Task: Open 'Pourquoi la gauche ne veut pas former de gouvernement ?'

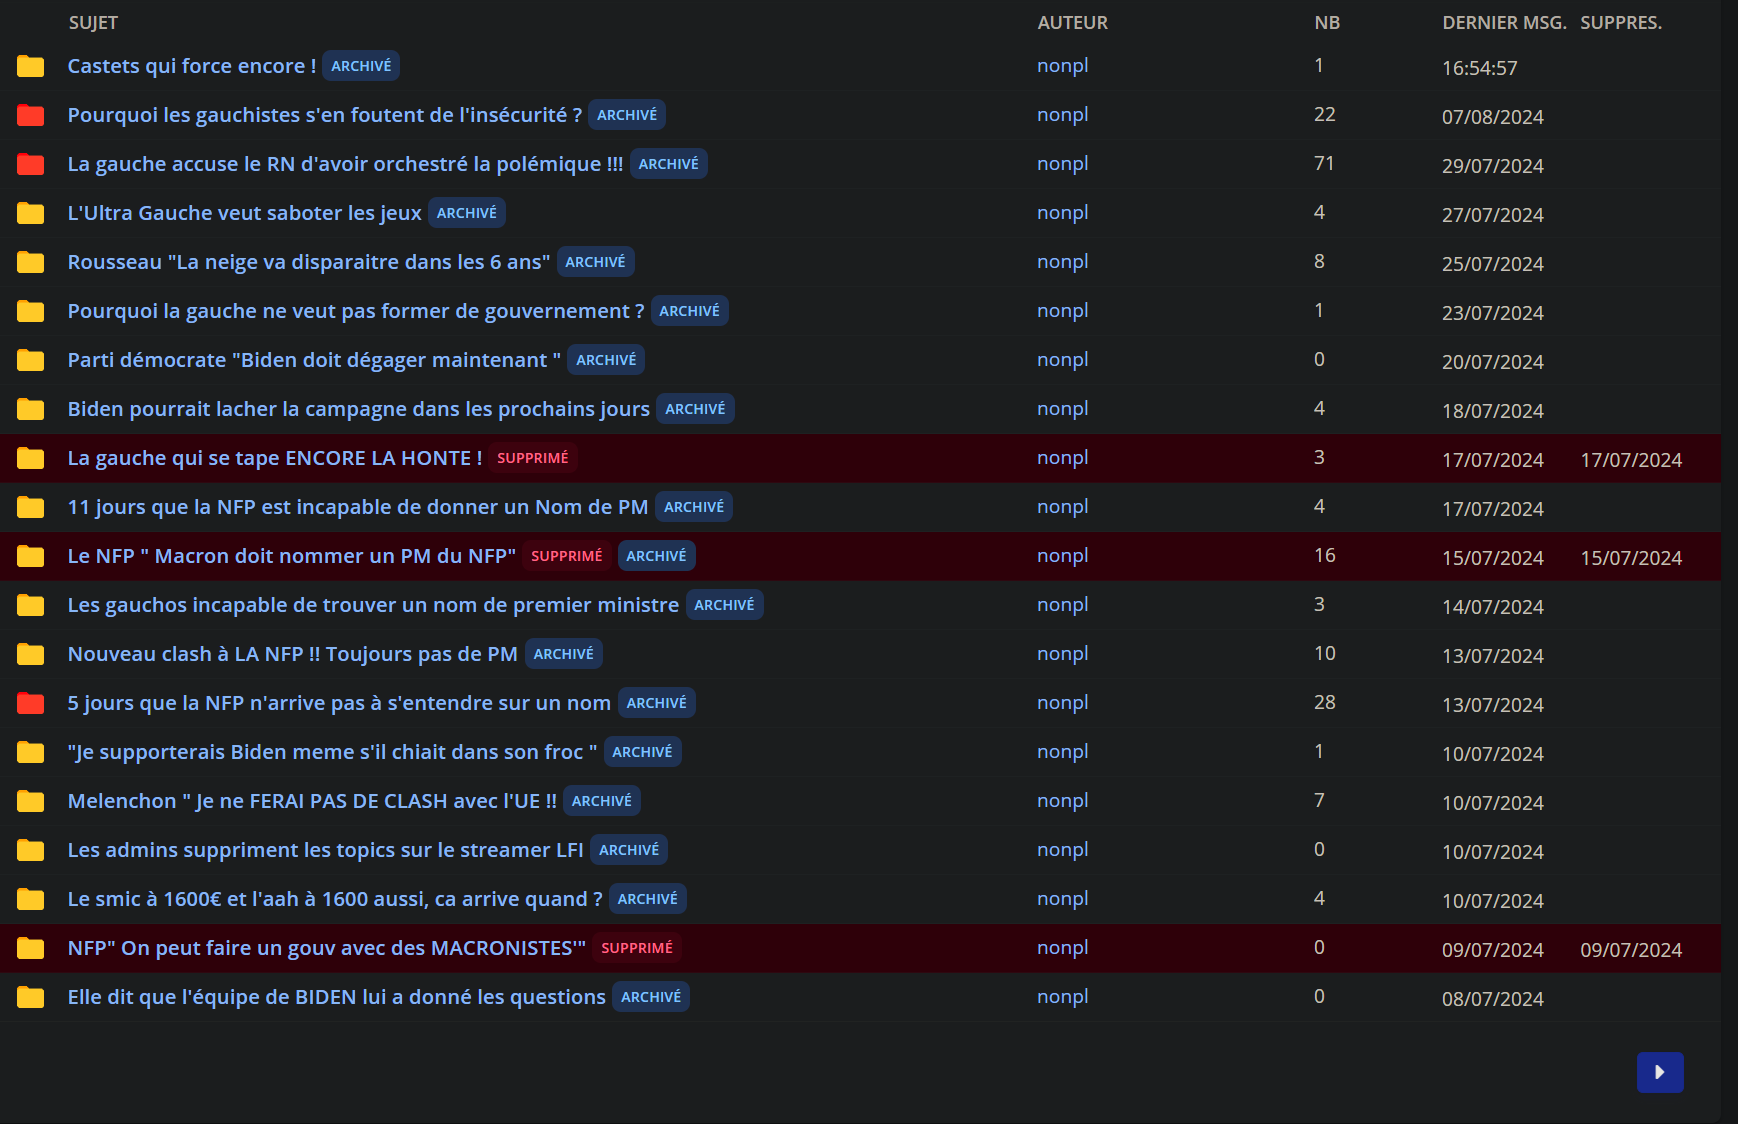Action: point(356,311)
